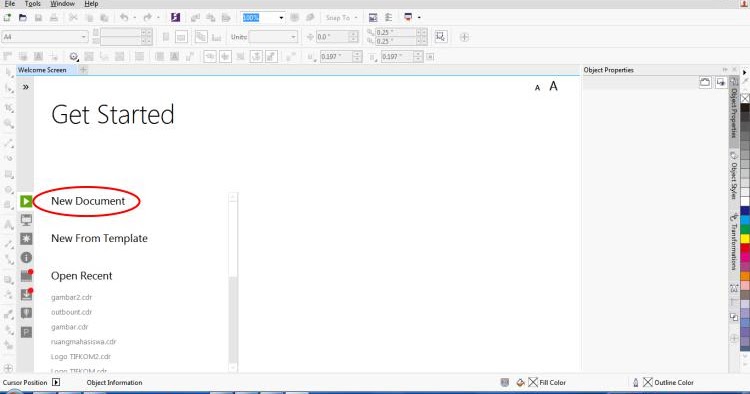Click the Open folder toolbar icon
750x394 pixels.
pos(22,18)
